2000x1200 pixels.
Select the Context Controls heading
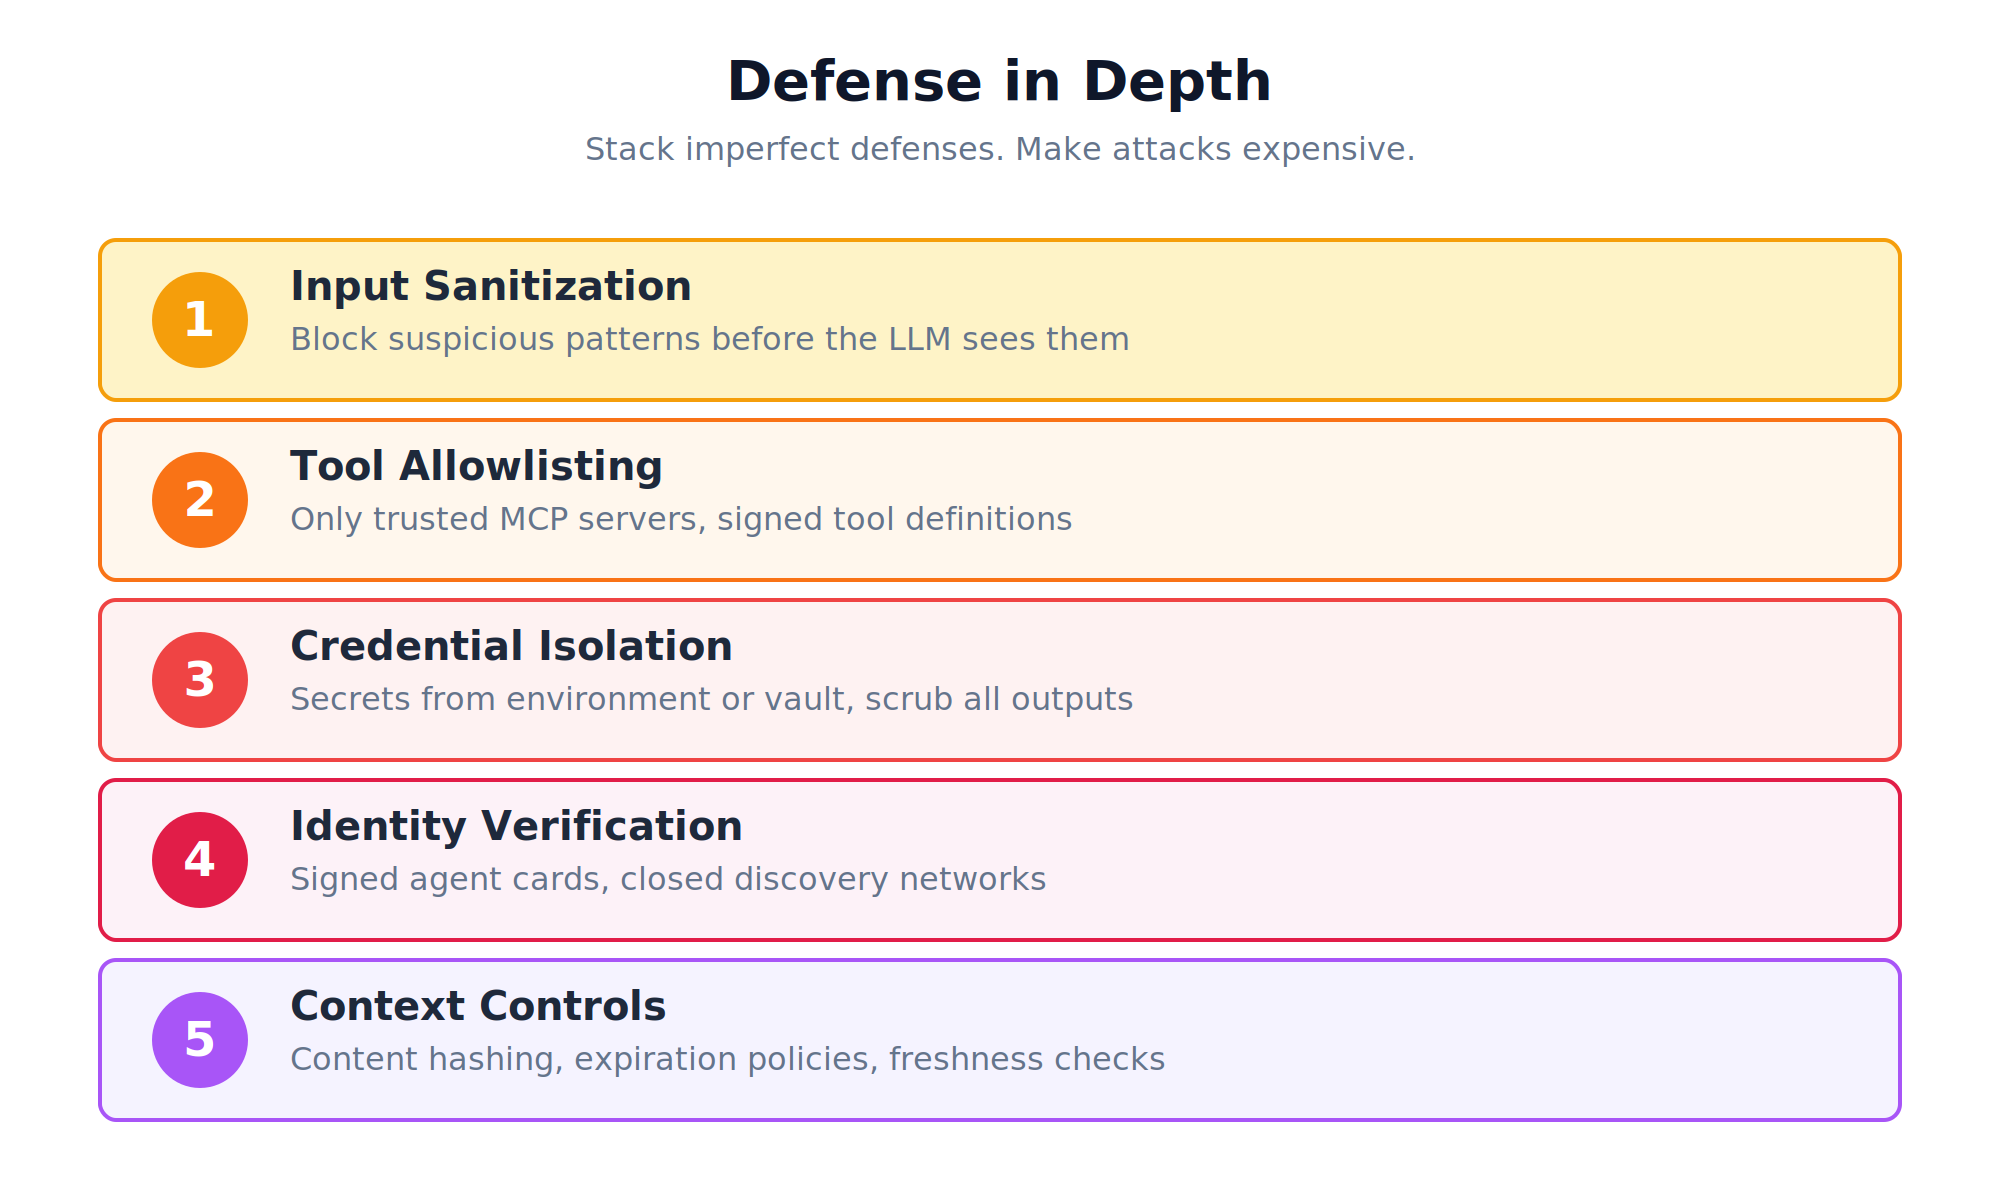coord(478,1007)
